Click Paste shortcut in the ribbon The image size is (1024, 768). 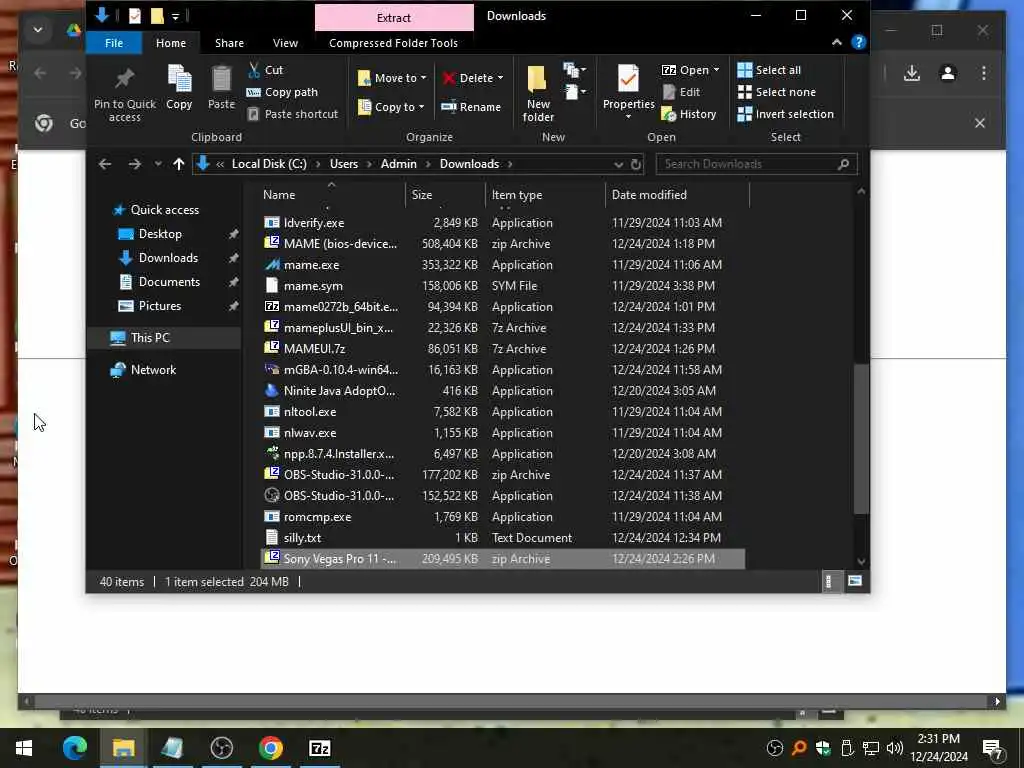point(293,114)
